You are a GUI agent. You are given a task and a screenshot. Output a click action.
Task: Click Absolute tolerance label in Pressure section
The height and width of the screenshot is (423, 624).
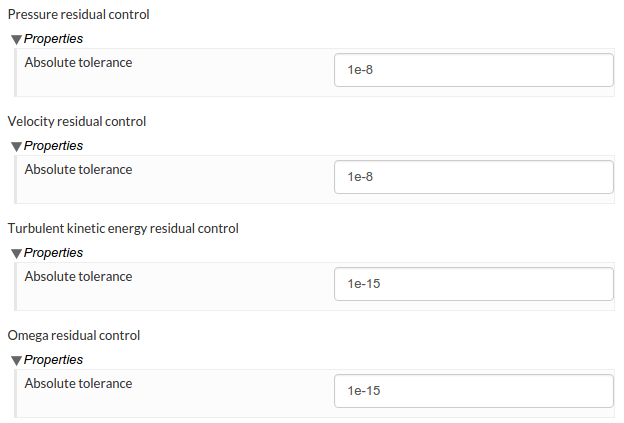coord(78,63)
